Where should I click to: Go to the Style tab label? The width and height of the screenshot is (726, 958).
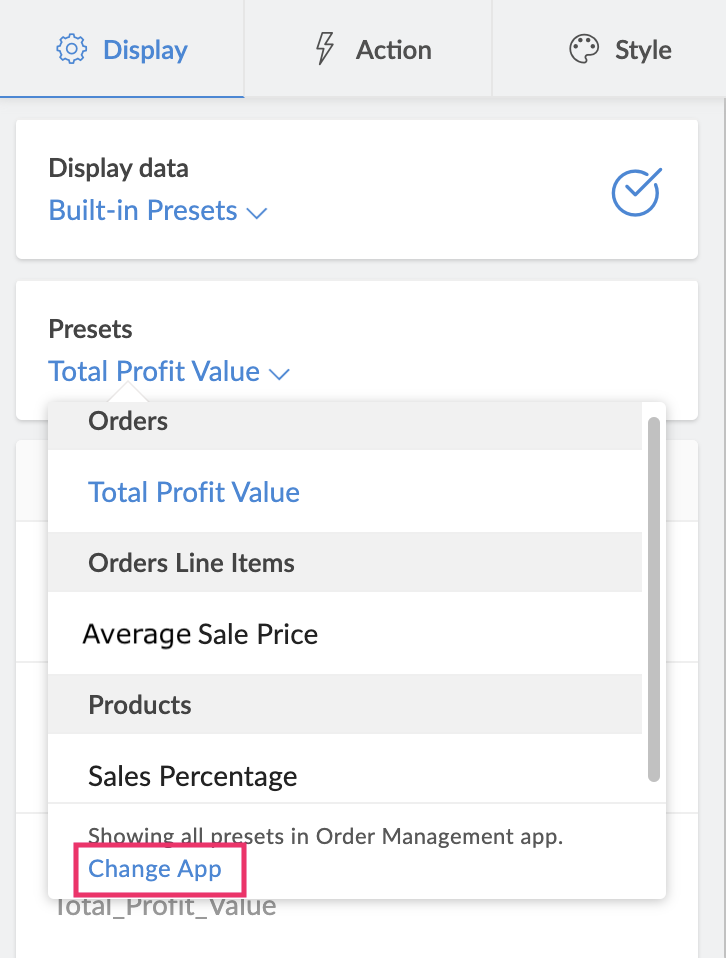[643, 50]
